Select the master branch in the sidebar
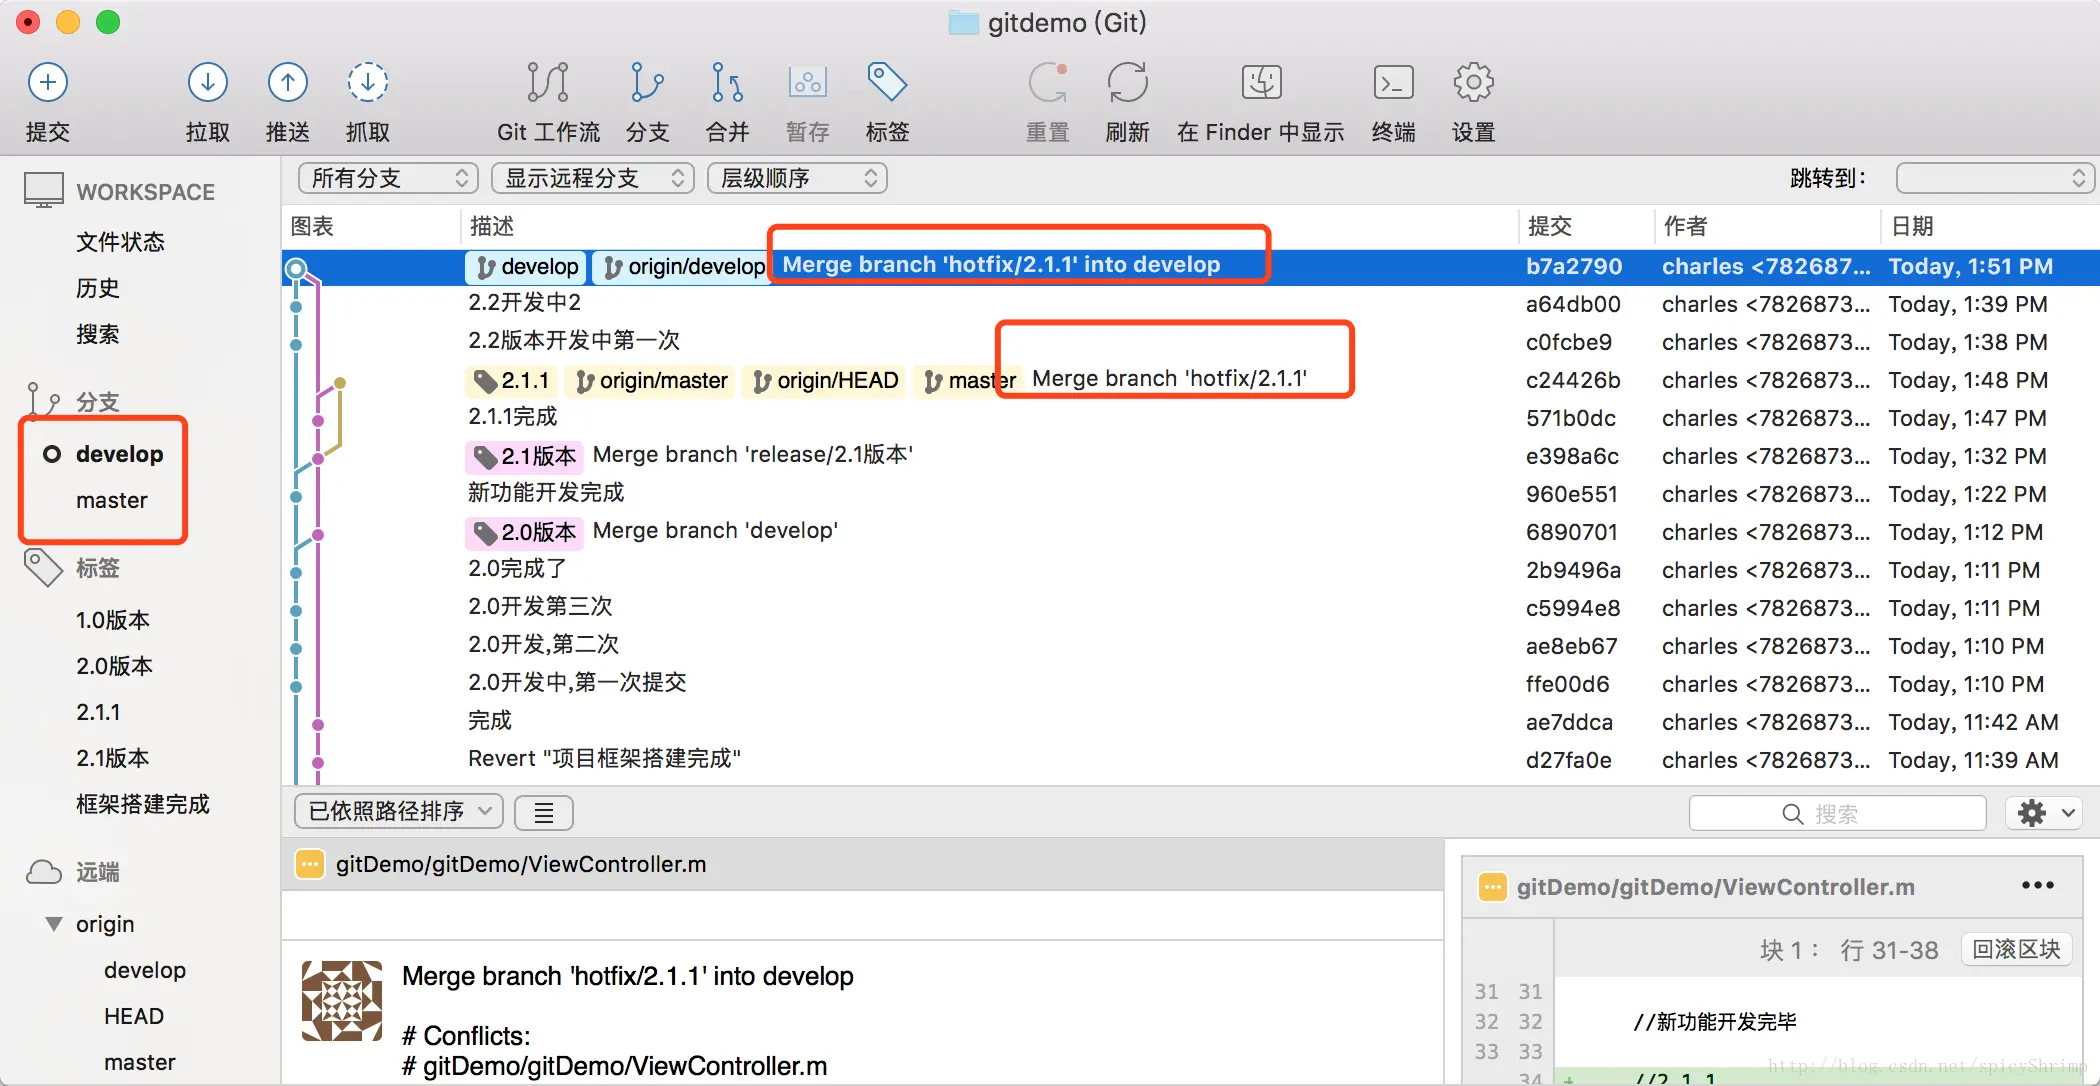2100x1086 pixels. click(112, 500)
